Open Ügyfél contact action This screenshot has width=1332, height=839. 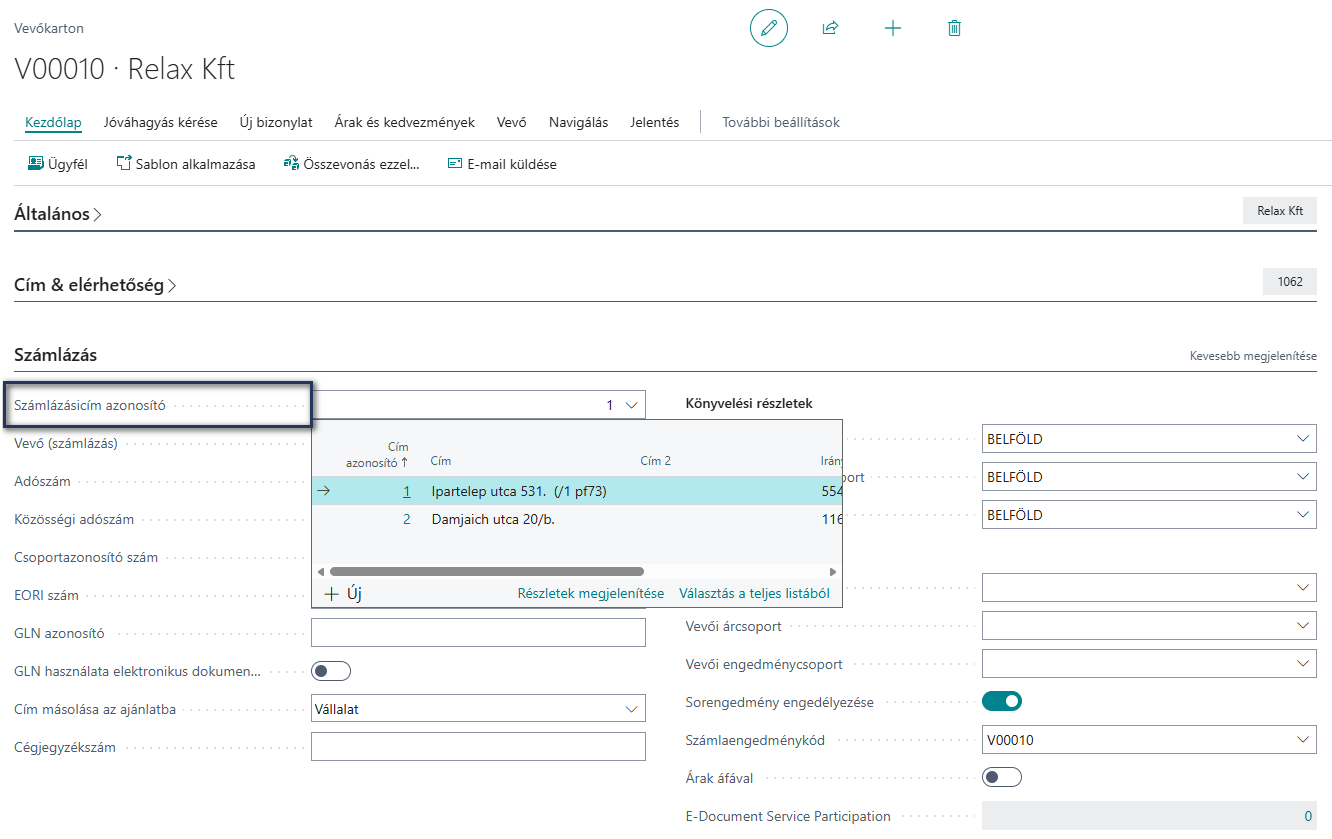[x=58, y=164]
